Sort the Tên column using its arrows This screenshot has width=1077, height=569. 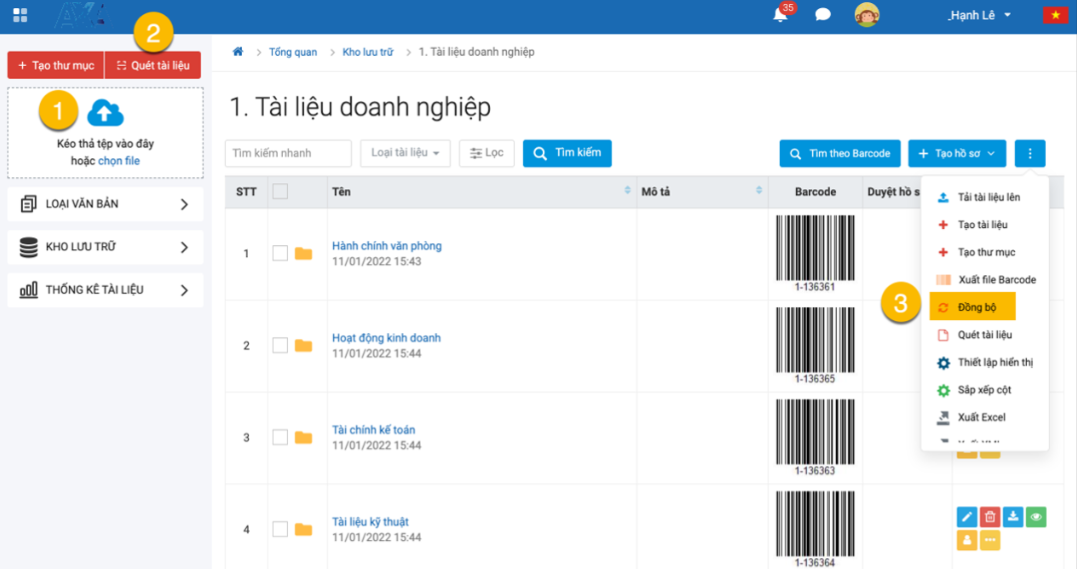[x=627, y=190]
